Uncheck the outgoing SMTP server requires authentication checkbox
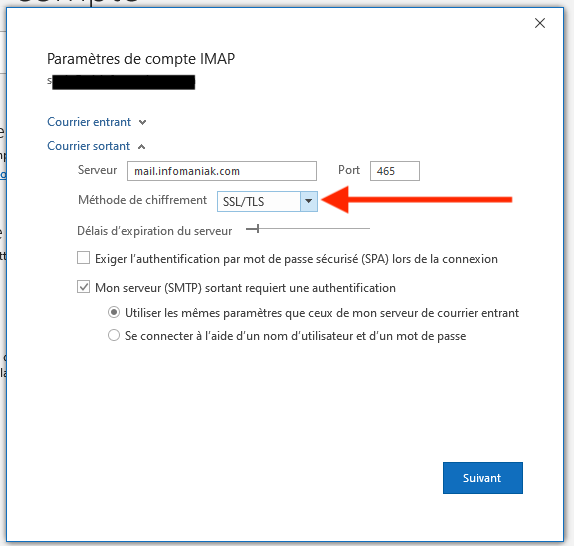This screenshot has width=574, height=546. click(x=83, y=287)
